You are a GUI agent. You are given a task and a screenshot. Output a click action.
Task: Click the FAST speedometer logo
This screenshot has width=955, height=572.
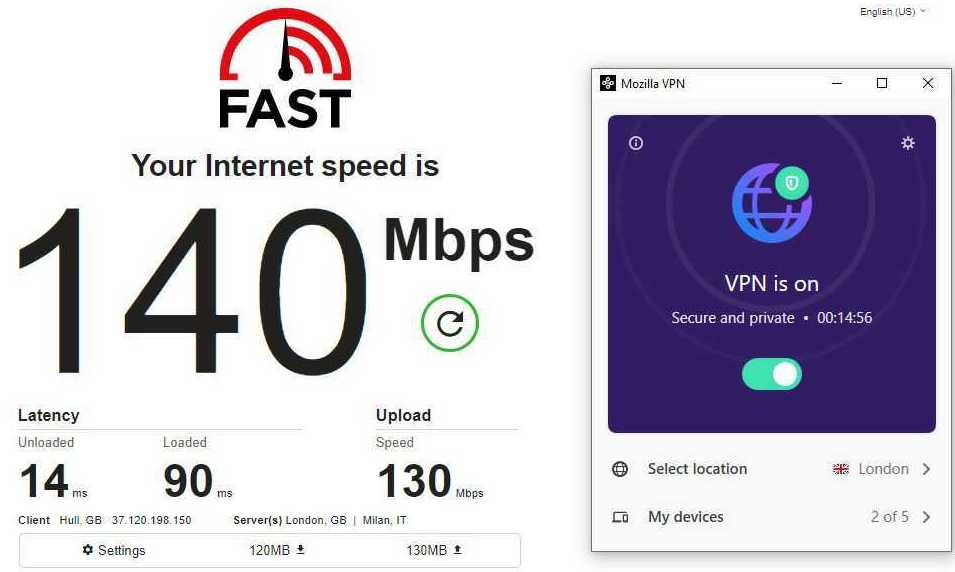285,68
